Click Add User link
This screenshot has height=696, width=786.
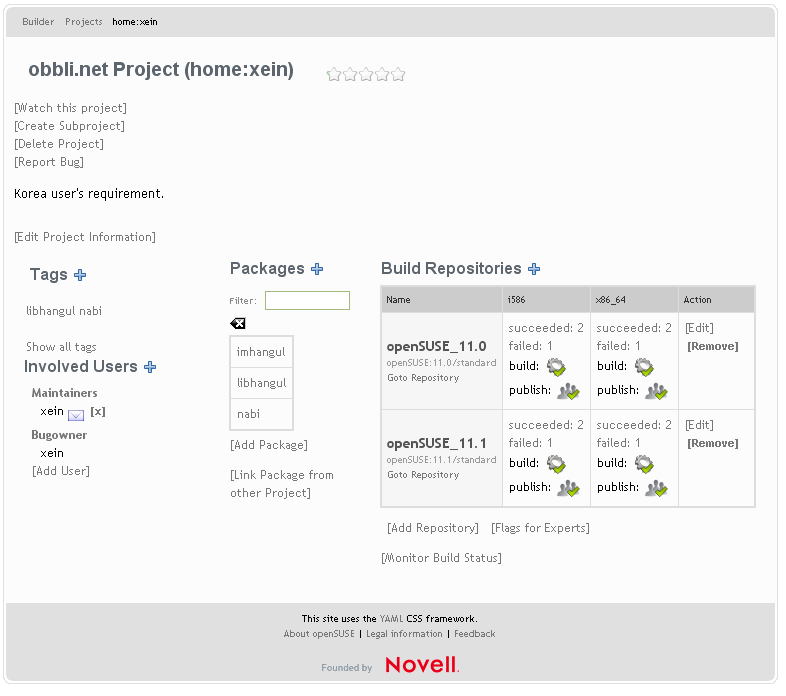coord(61,471)
